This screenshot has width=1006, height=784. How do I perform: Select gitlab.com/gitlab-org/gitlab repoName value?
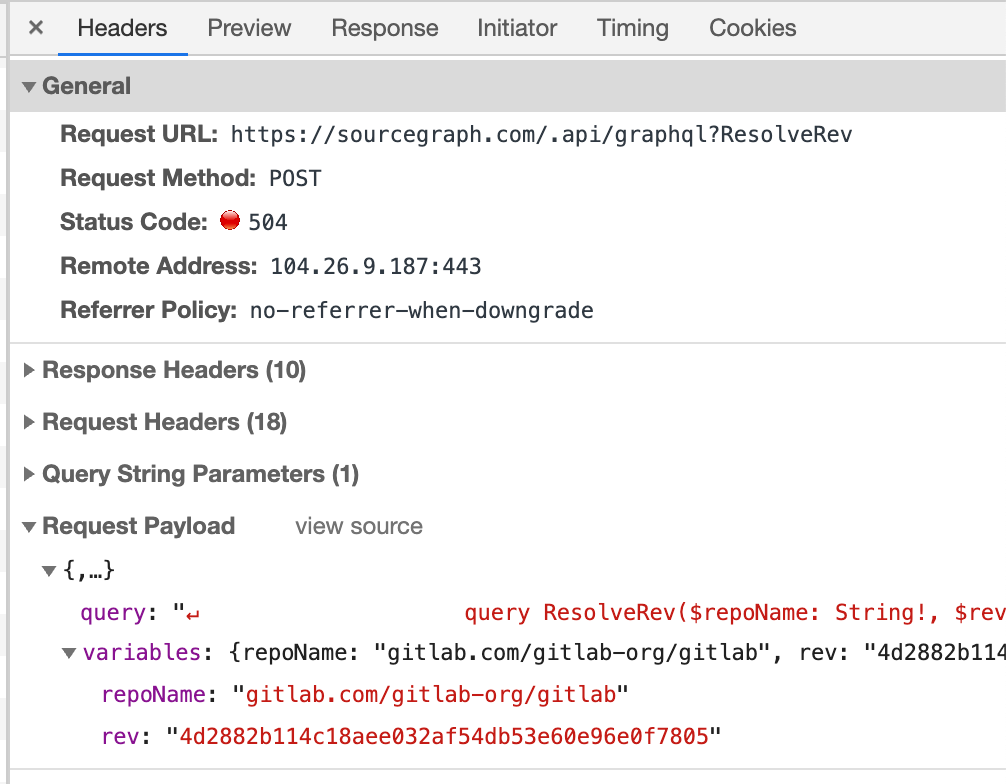click(x=431, y=694)
